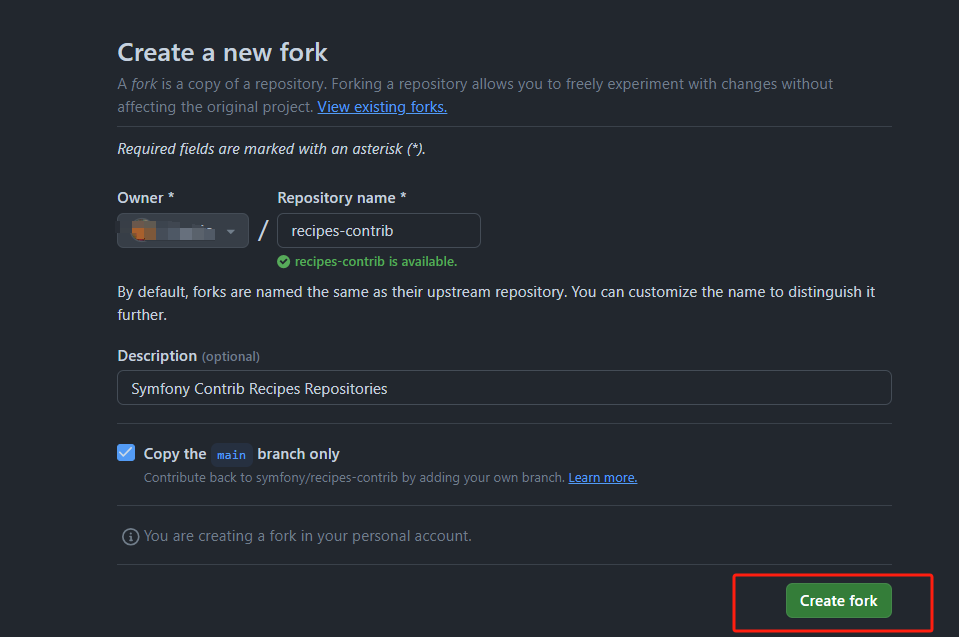
Task: Click the "Create a new fork" heading
Action: [x=223, y=52]
